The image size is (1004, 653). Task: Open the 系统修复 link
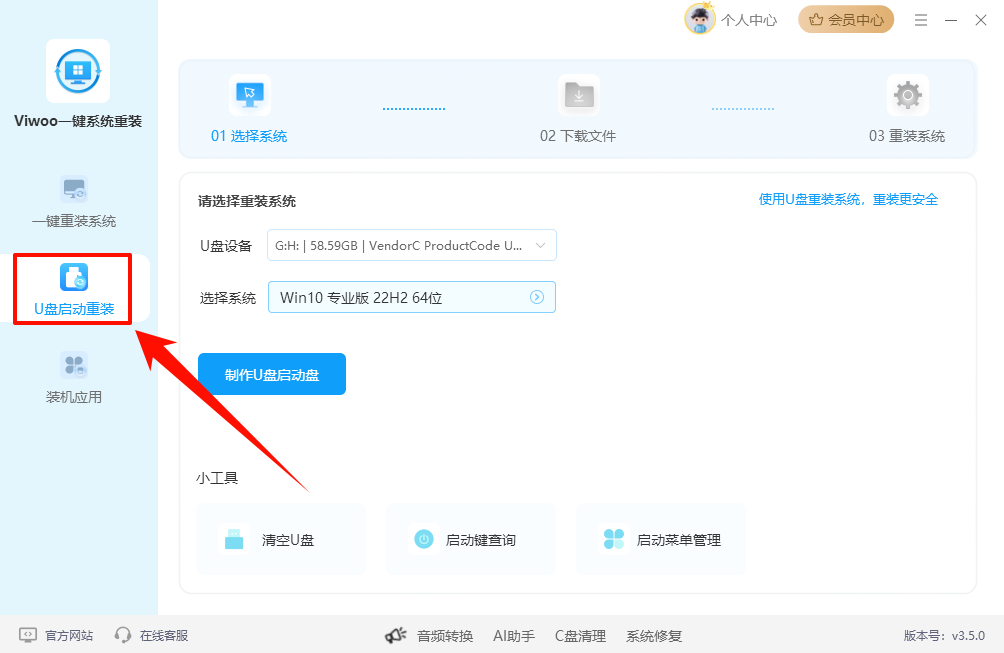point(654,636)
